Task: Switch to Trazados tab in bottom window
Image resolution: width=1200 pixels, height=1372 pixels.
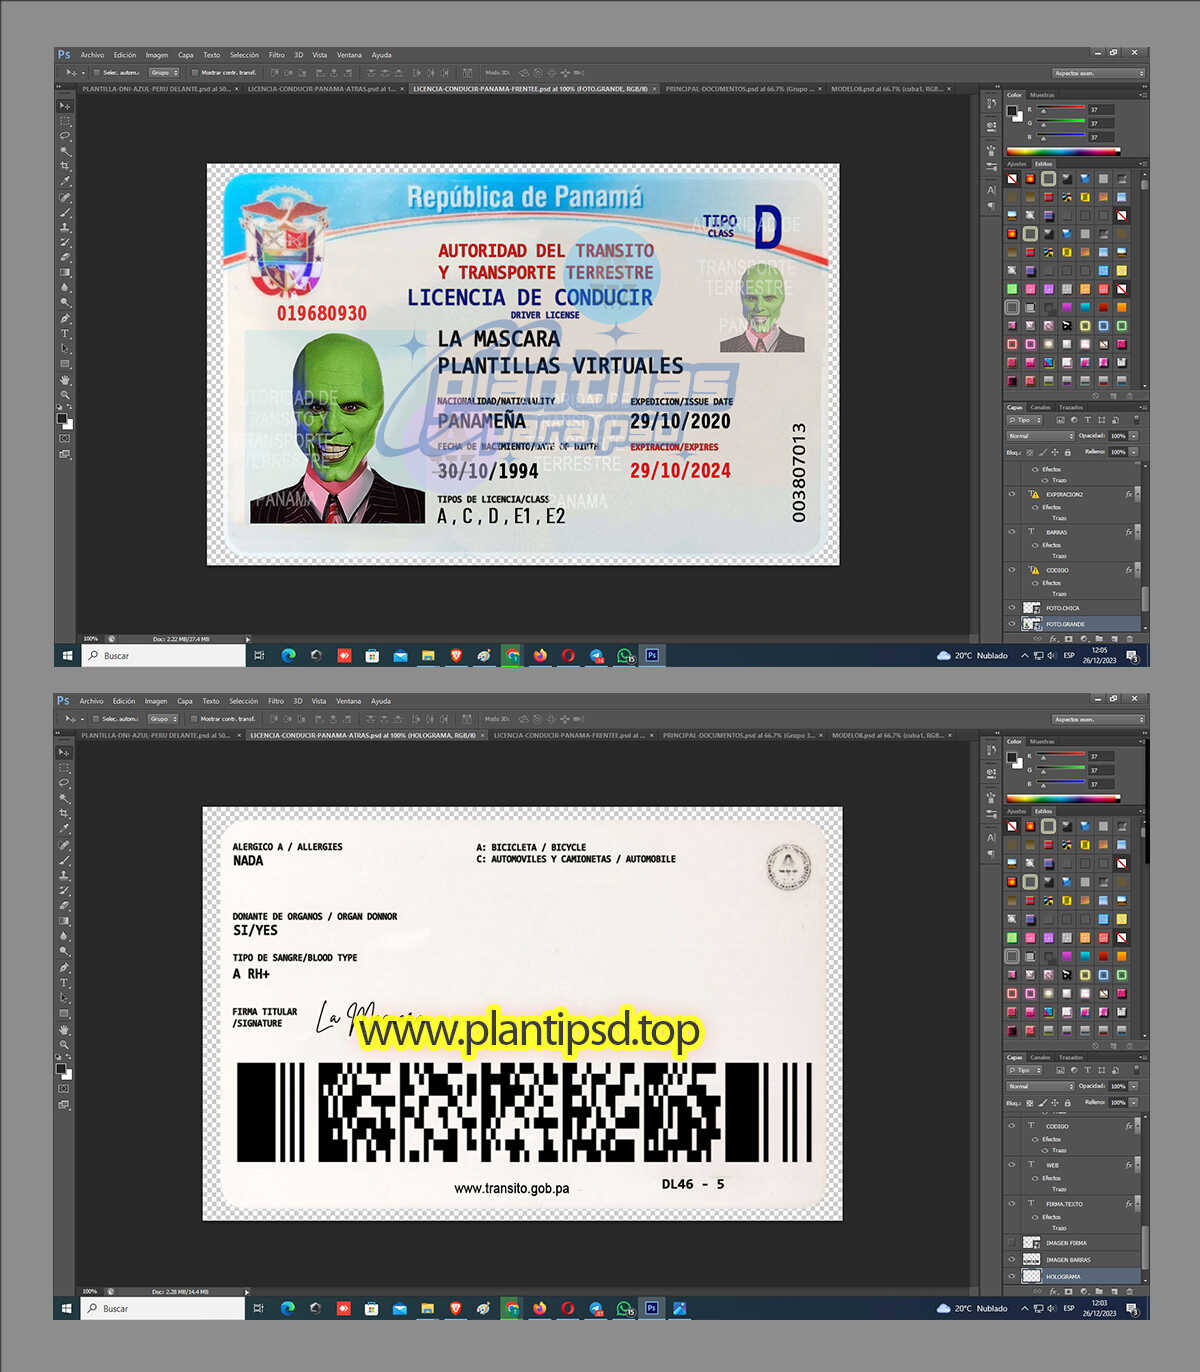Action: click(1071, 1057)
